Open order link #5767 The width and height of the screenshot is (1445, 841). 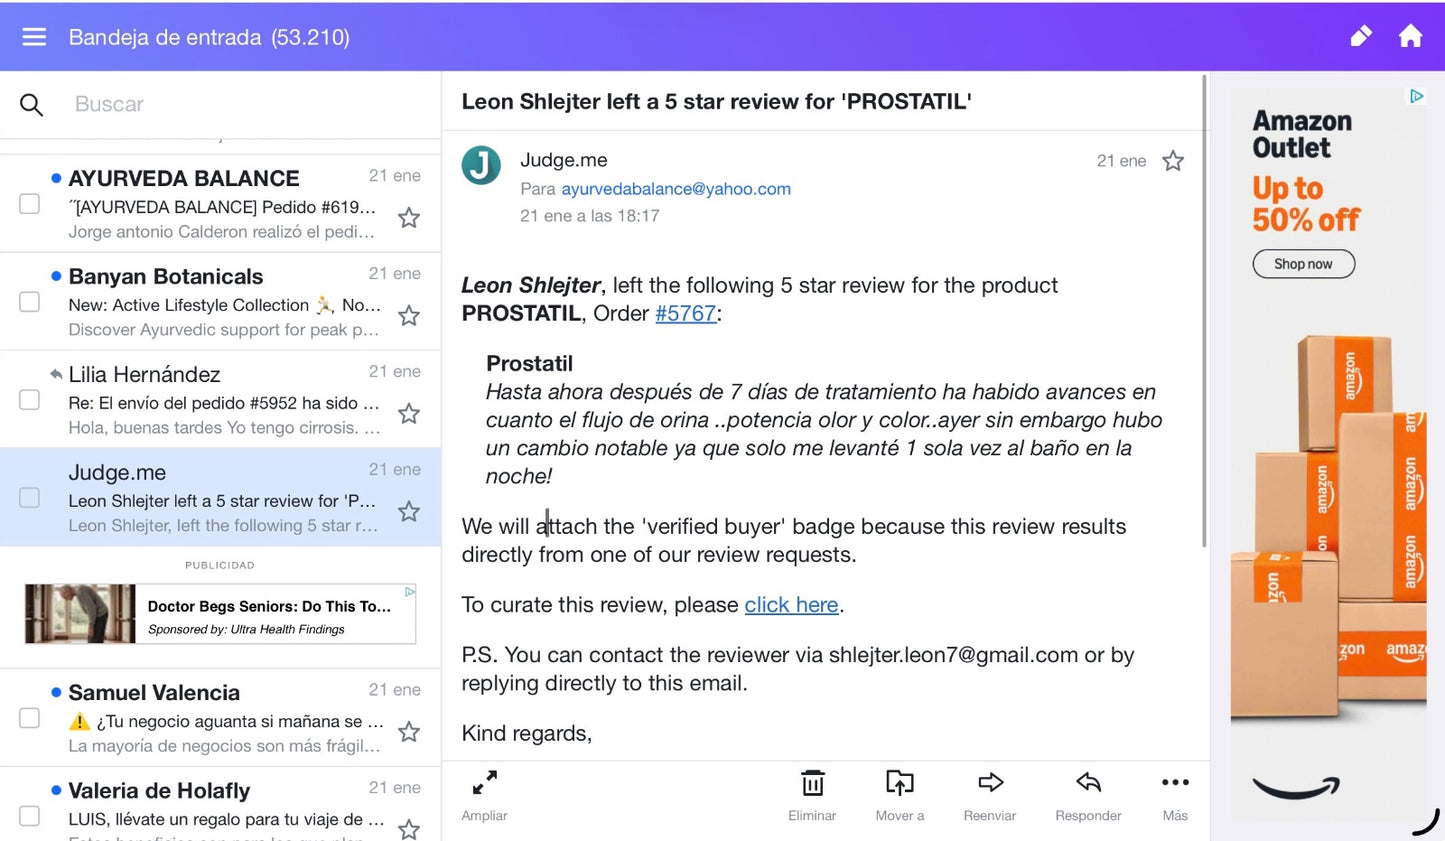pyautogui.click(x=686, y=313)
